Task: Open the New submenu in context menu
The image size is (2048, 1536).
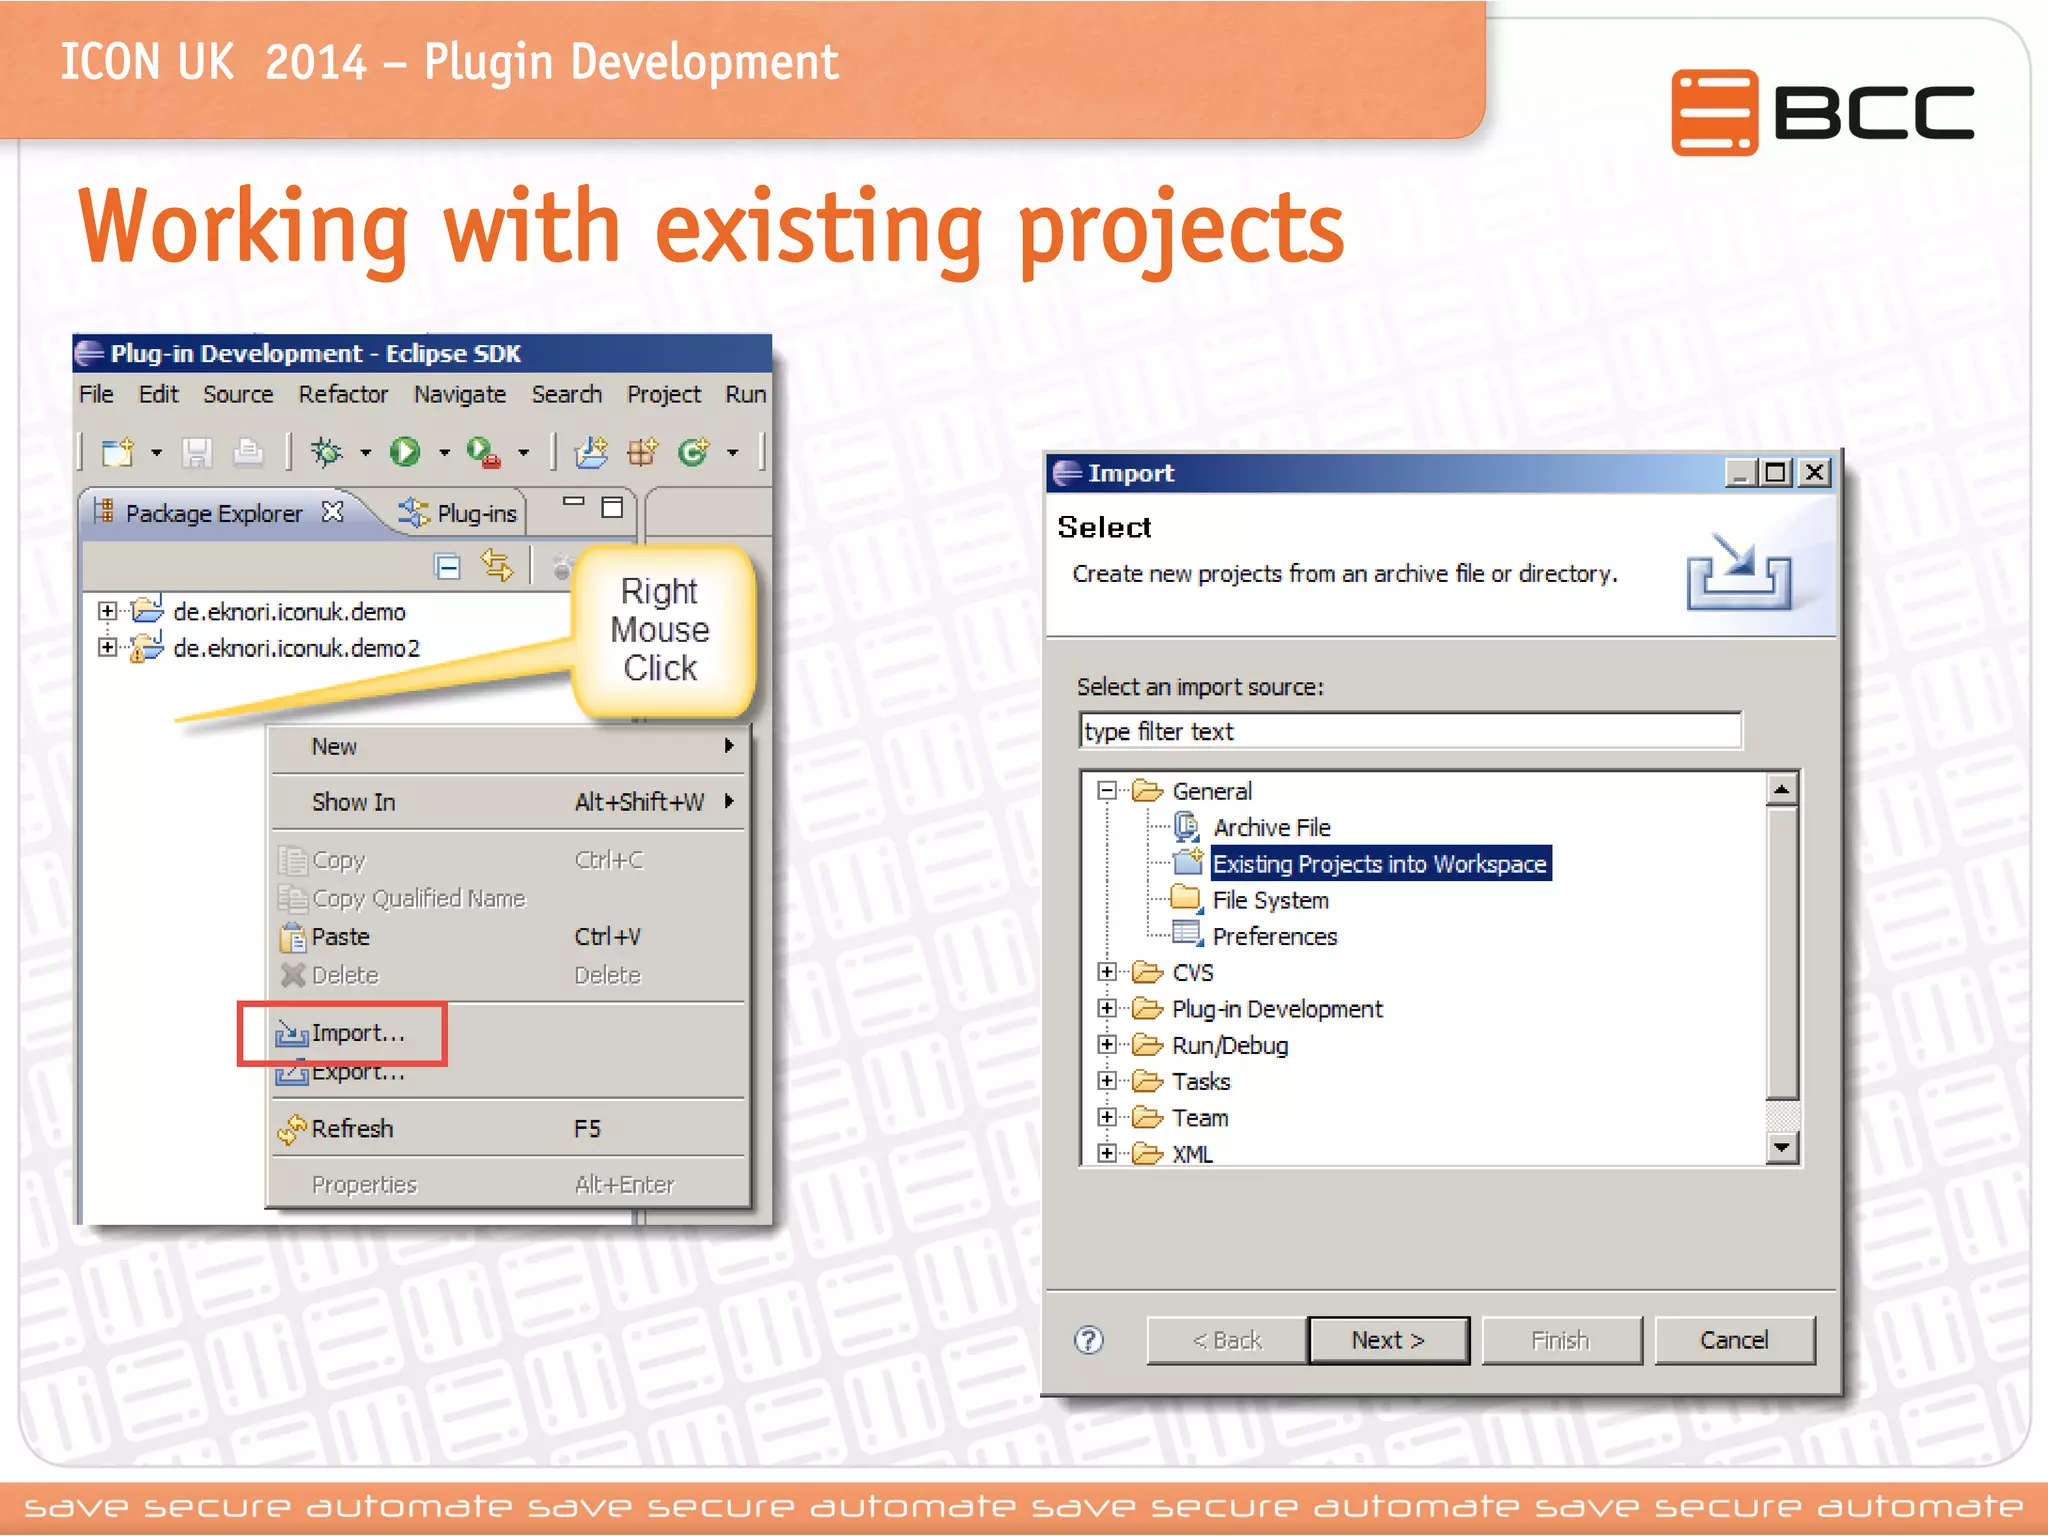Action: 509,746
